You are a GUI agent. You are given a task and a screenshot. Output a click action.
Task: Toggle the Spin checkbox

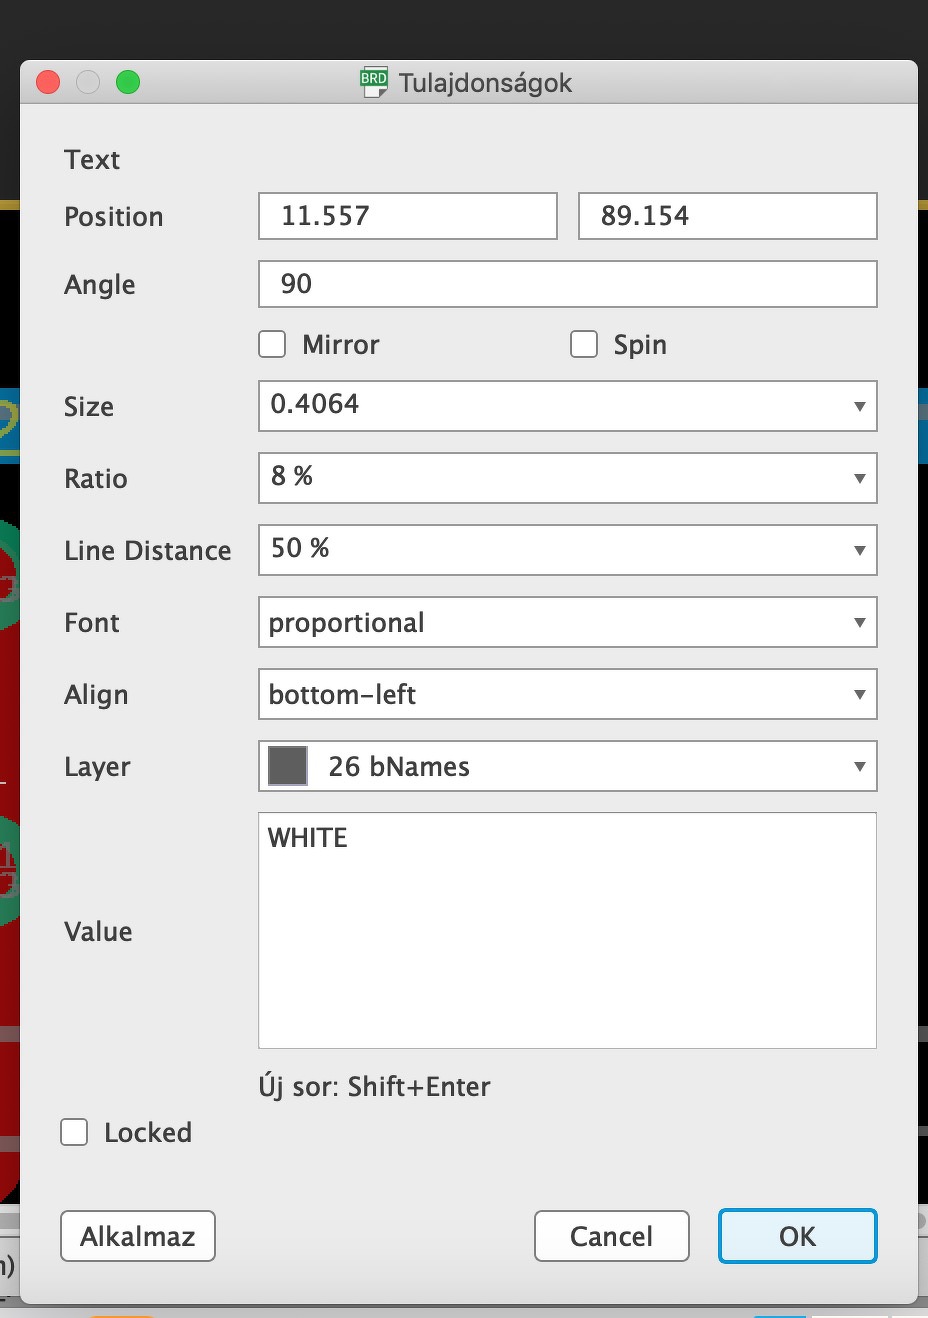(x=584, y=345)
